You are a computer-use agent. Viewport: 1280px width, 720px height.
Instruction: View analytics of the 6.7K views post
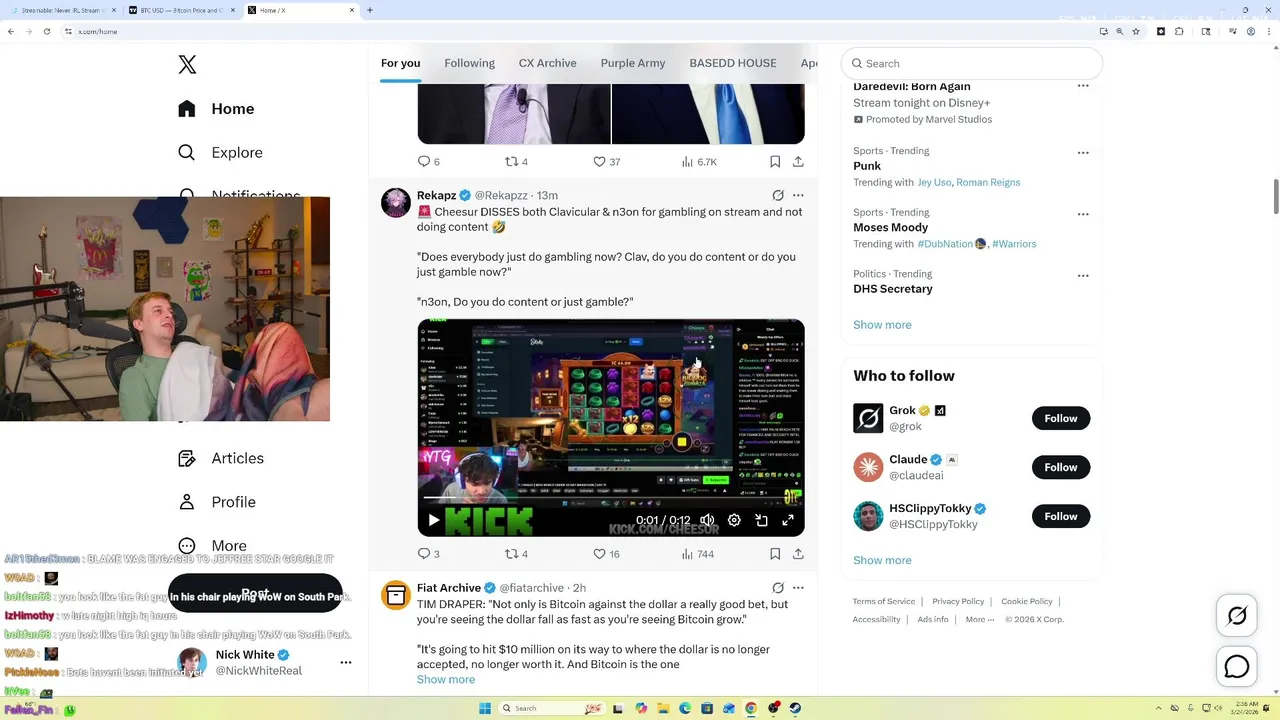point(699,161)
